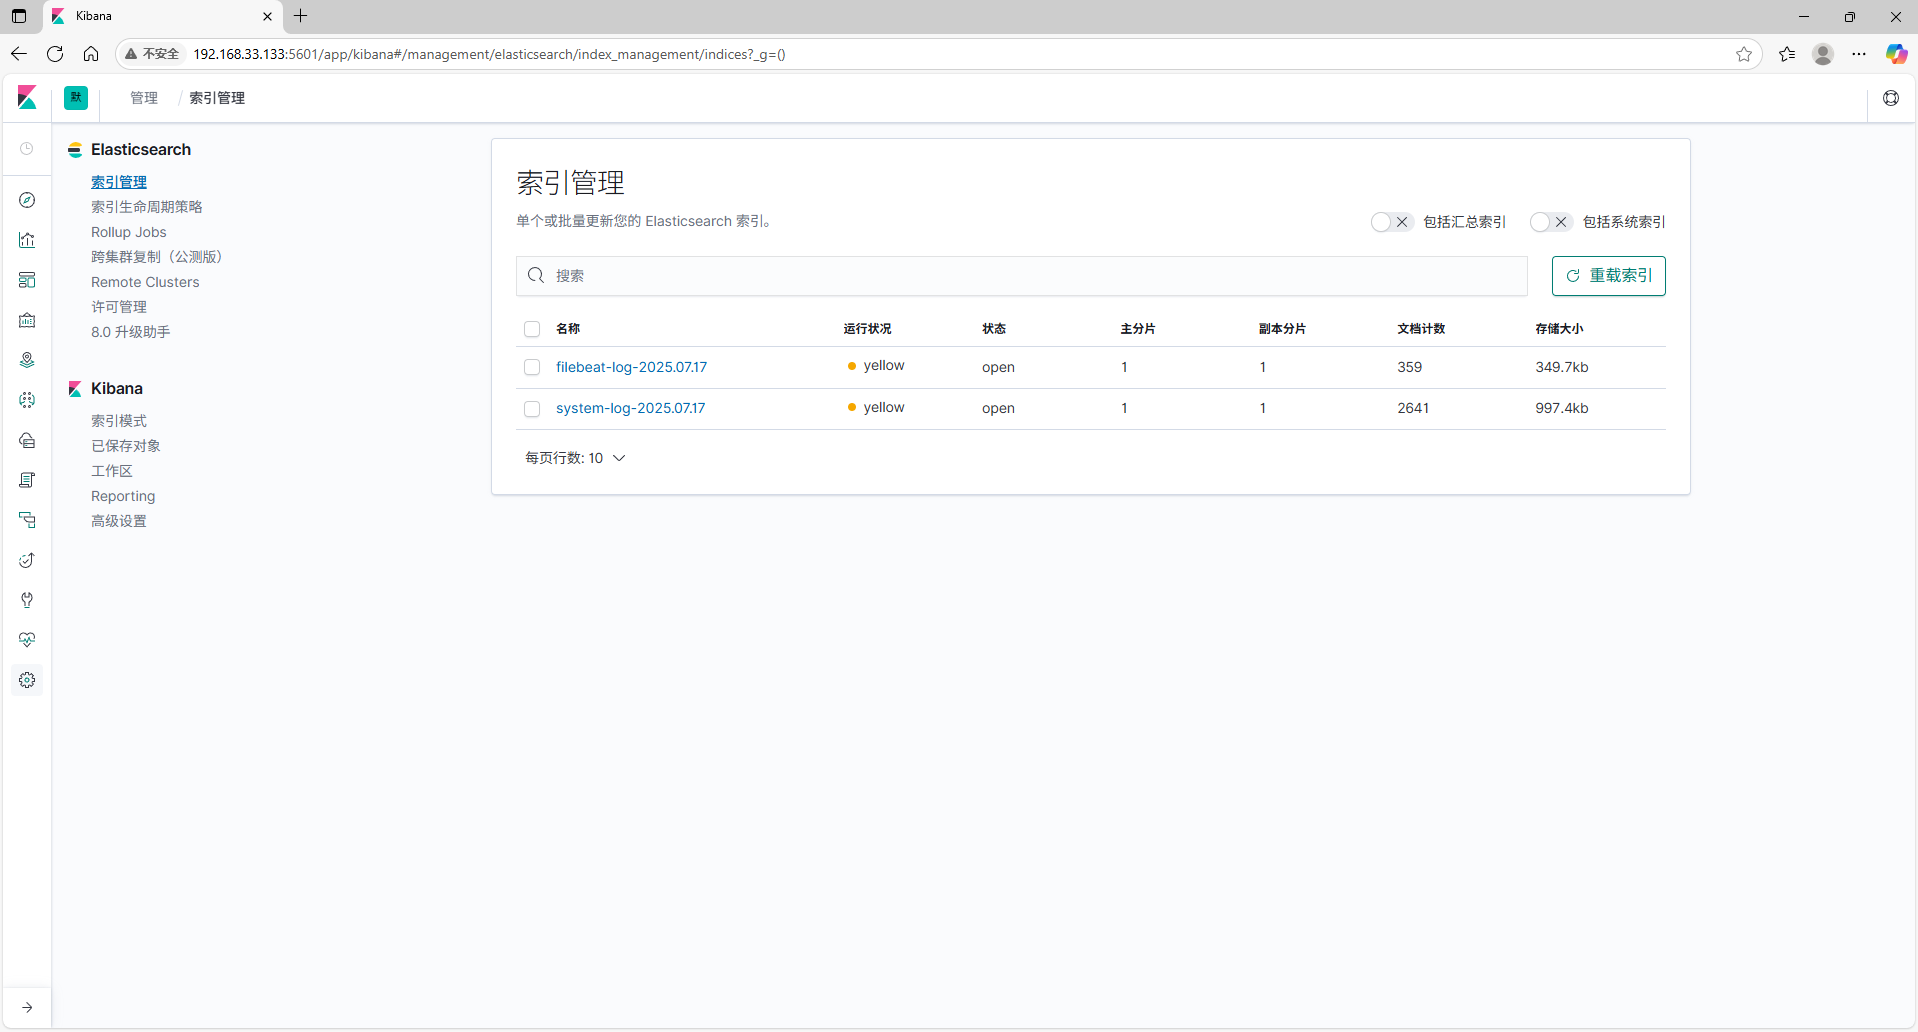Screen dimensions: 1918x1032
Task: Open the Recently viewed clock icon
Action: click(x=27, y=149)
